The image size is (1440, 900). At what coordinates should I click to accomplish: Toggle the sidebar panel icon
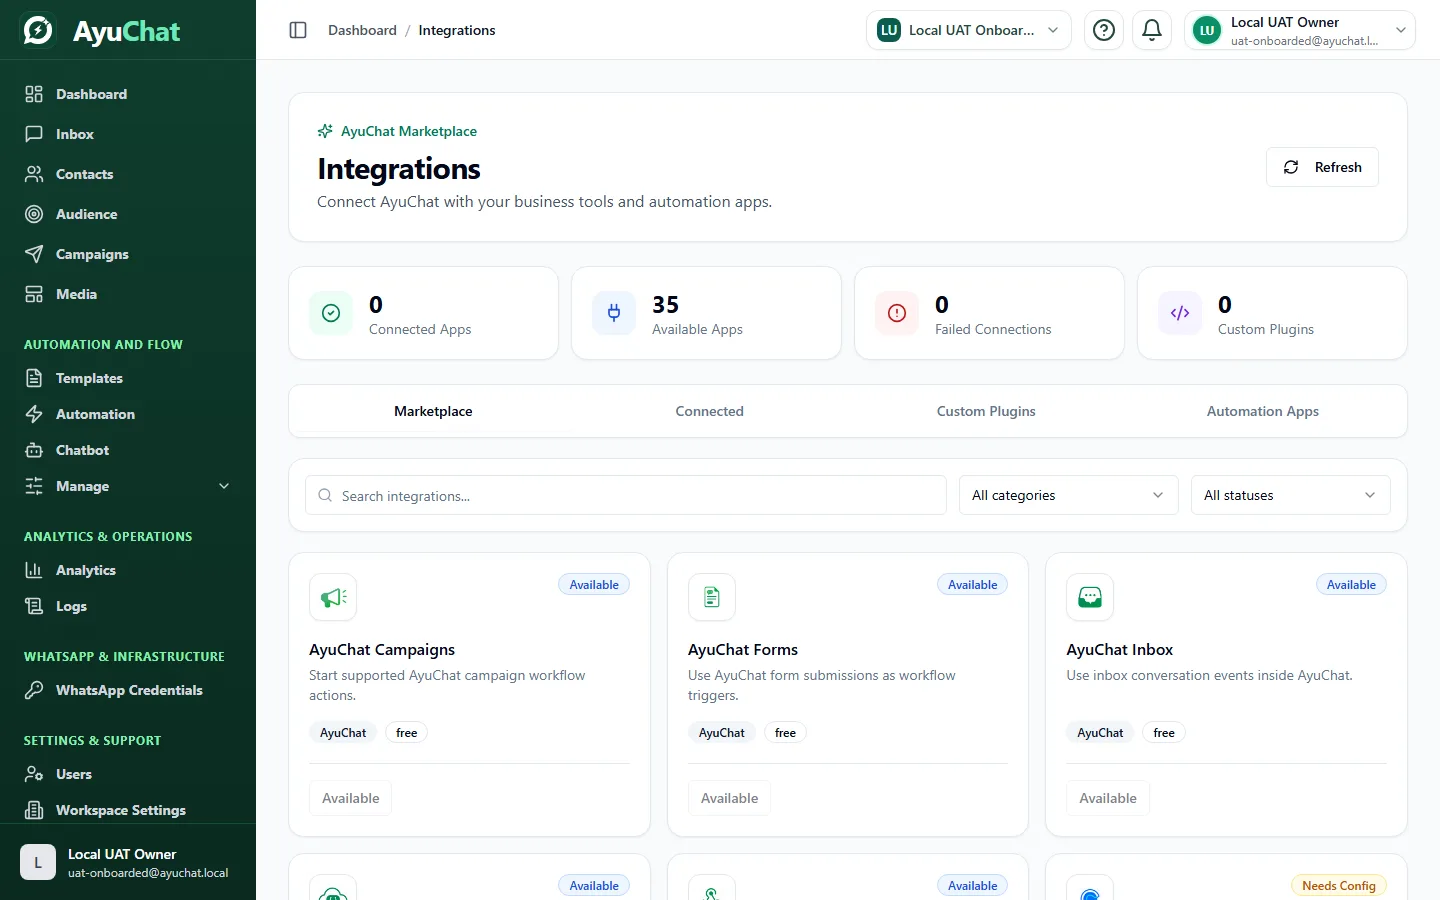pos(298,30)
